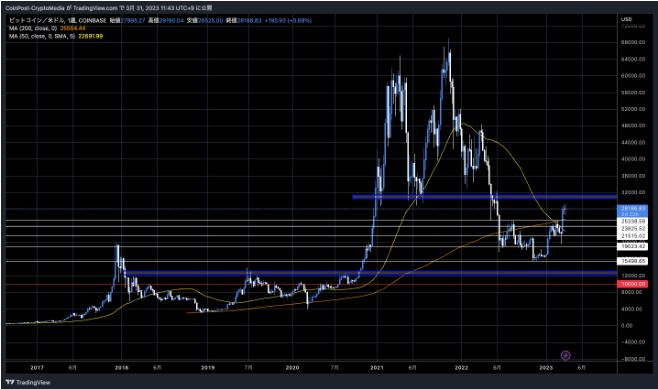The width and height of the screenshot is (658, 389).
Task: Click the 4000.00 price axis label
Action: (631, 309)
